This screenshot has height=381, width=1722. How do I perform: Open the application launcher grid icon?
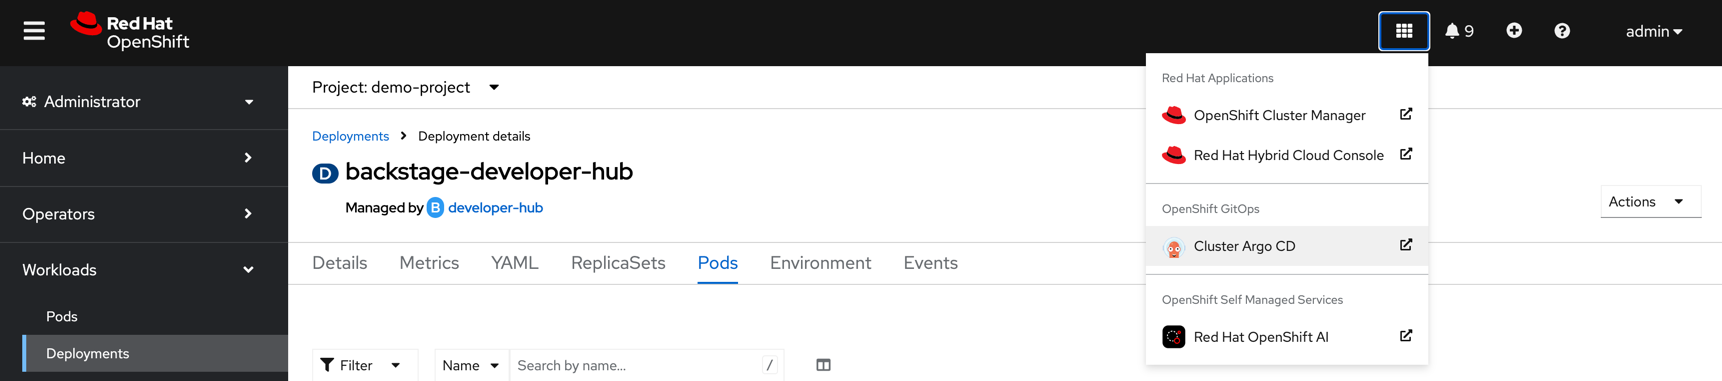coord(1404,31)
